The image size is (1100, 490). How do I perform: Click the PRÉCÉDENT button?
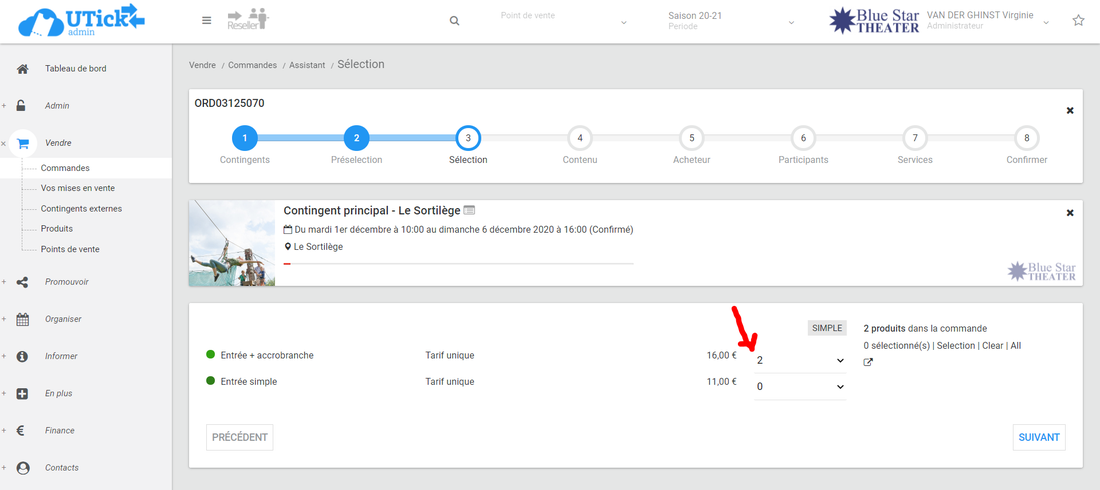click(x=240, y=437)
